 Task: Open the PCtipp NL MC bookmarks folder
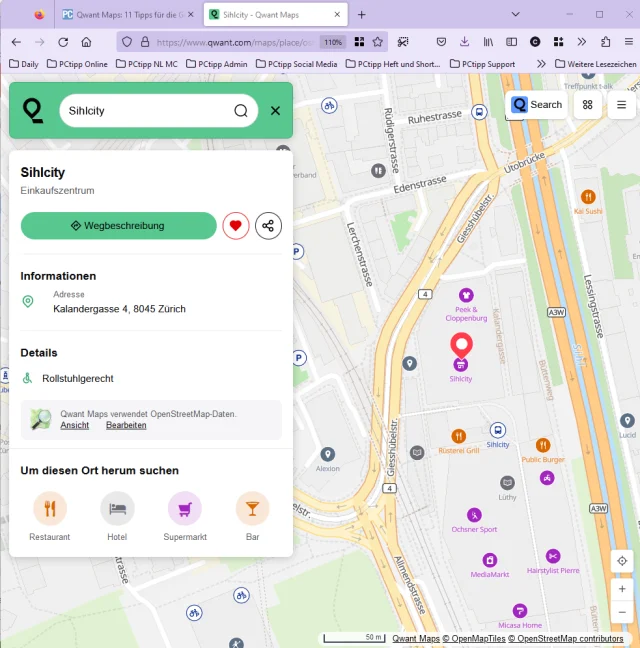[147, 64]
